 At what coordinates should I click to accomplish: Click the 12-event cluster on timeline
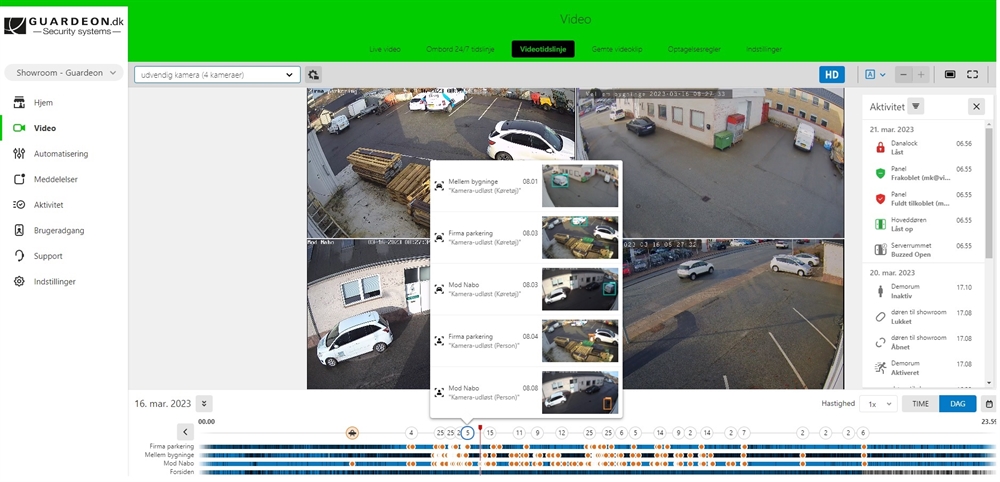(x=561, y=433)
